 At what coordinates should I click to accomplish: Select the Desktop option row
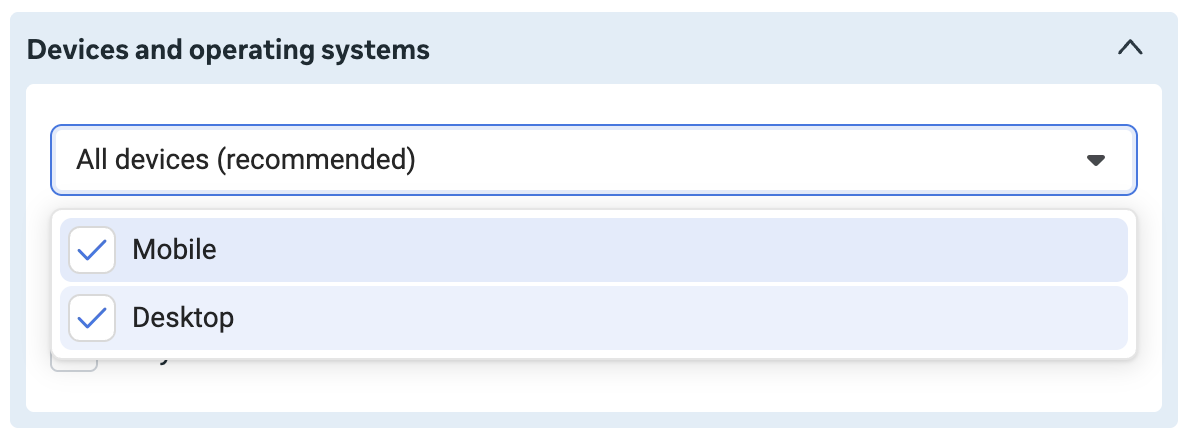[x=594, y=318]
